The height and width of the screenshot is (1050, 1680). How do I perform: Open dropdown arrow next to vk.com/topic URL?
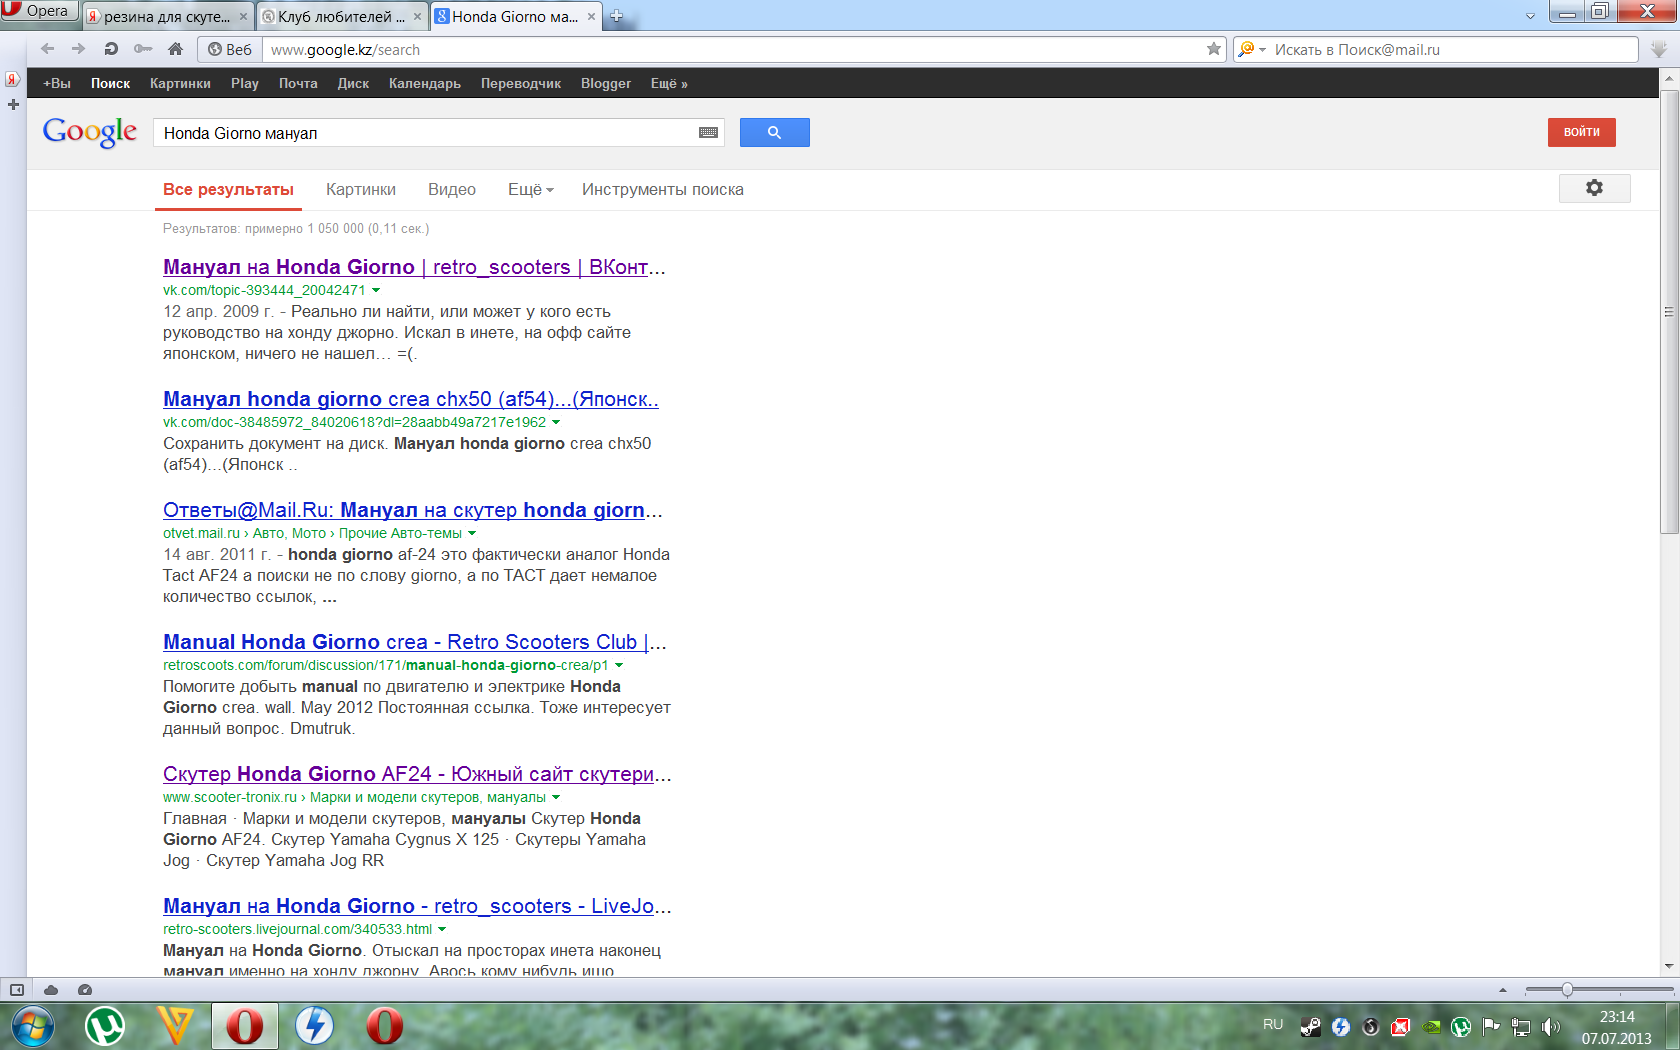click(x=376, y=291)
